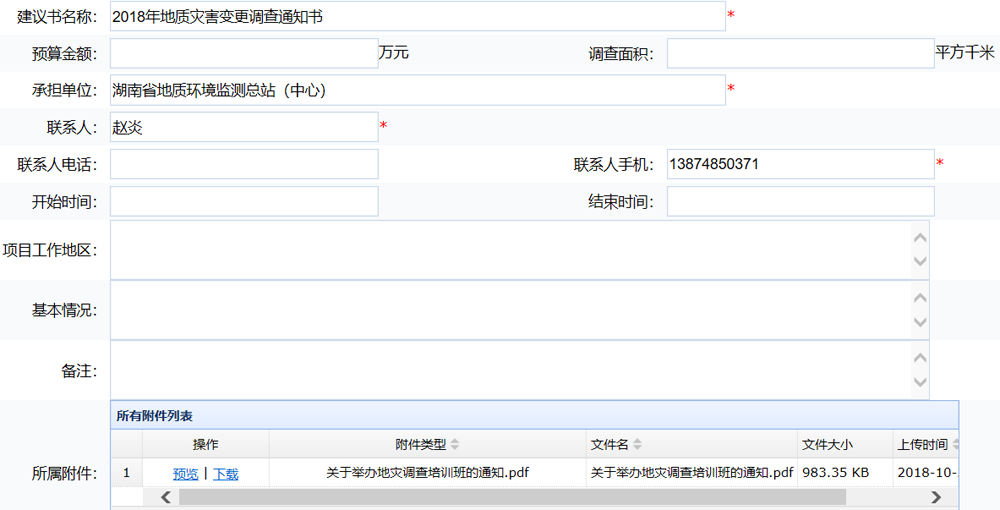Click into the 调查面积 input box
This screenshot has height=510, width=1000.
[x=800, y=54]
